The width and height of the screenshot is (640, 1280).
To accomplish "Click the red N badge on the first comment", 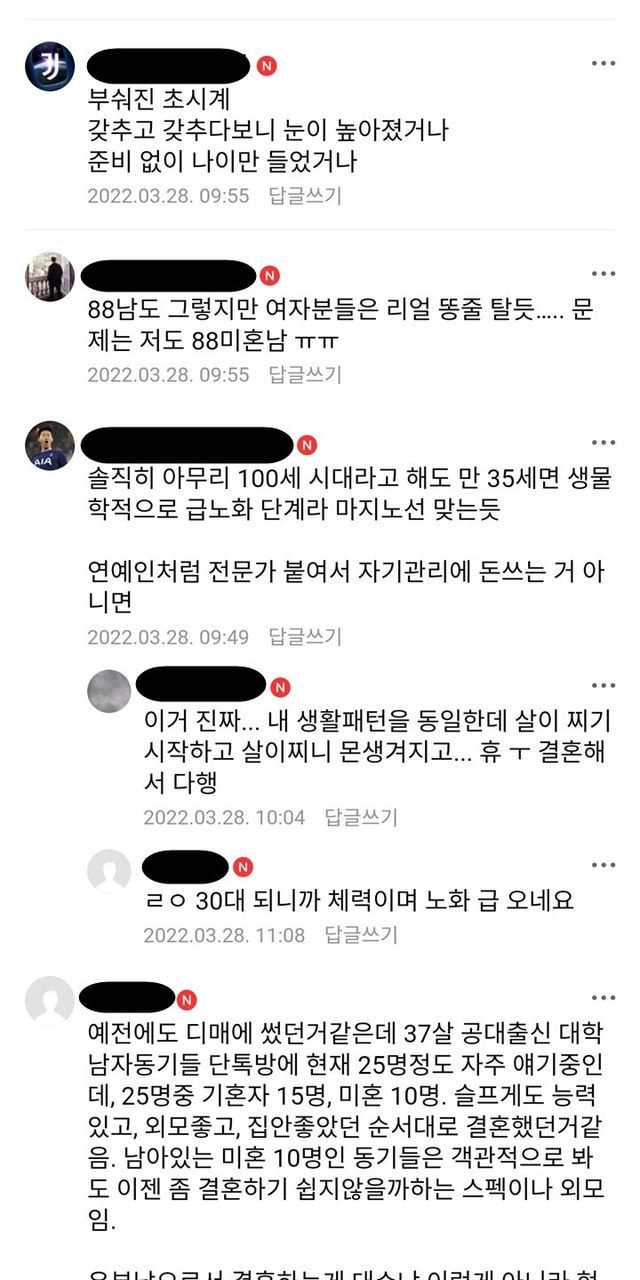I will pyautogui.click(x=267, y=66).
